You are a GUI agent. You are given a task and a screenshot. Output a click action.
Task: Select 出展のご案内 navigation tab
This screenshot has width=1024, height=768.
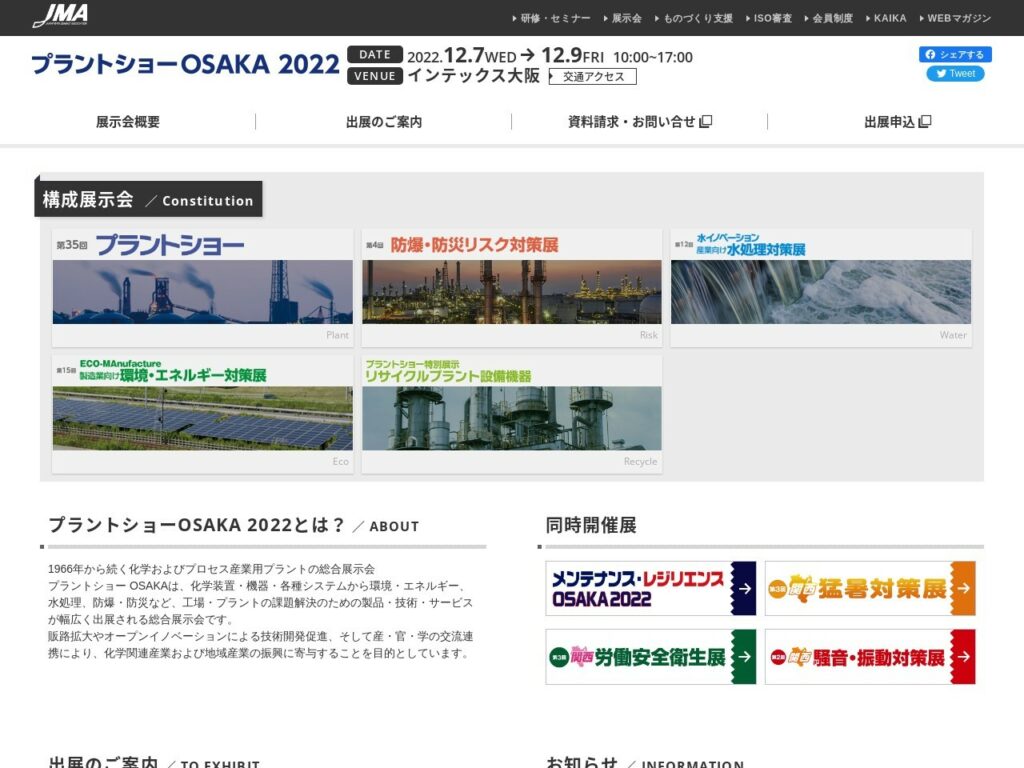tap(384, 121)
